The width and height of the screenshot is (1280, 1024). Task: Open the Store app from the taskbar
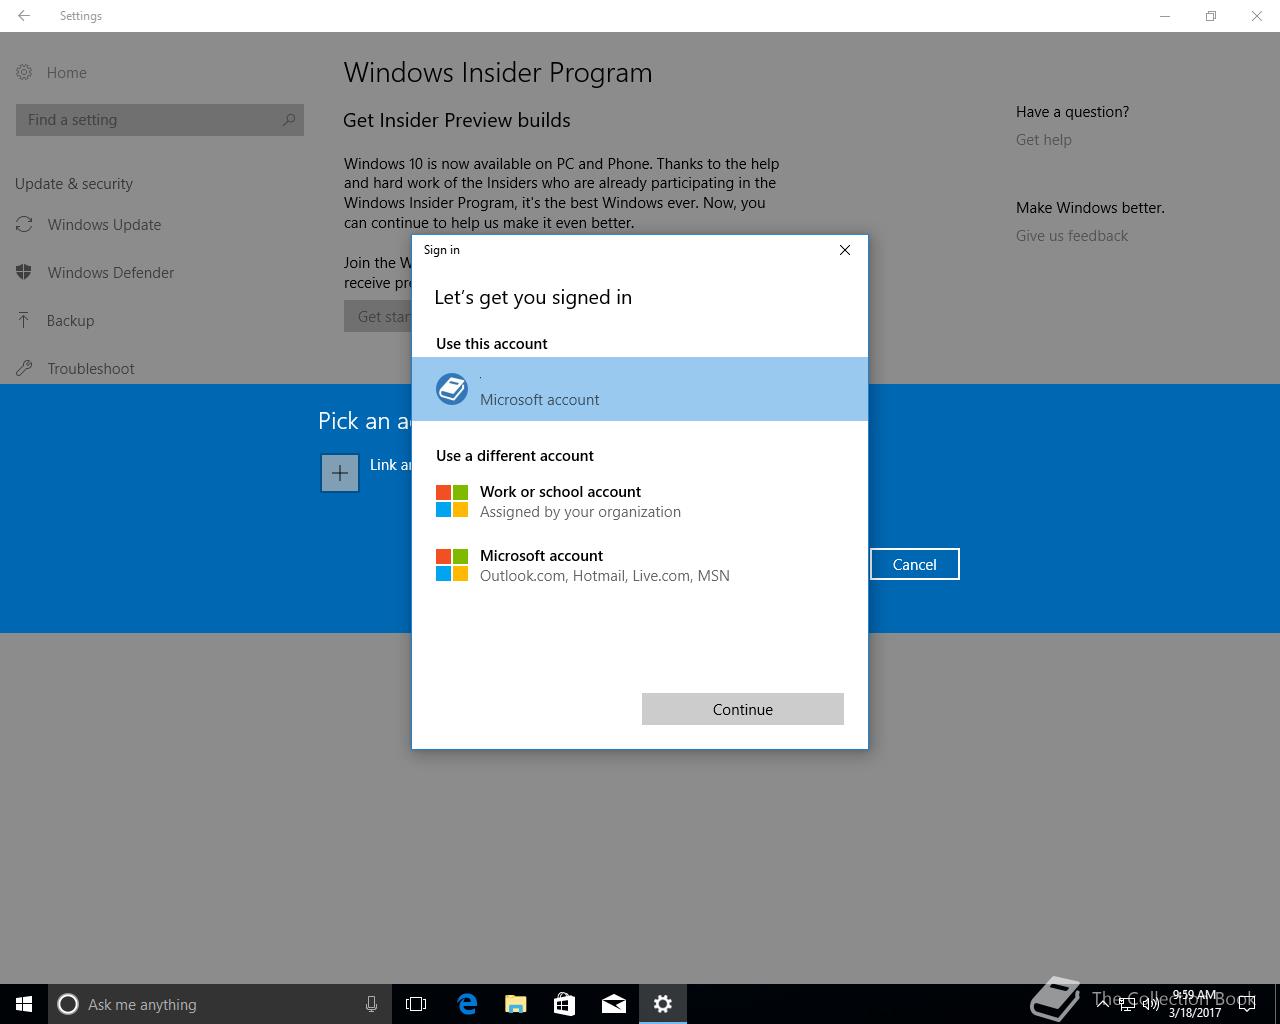pyautogui.click(x=564, y=1004)
